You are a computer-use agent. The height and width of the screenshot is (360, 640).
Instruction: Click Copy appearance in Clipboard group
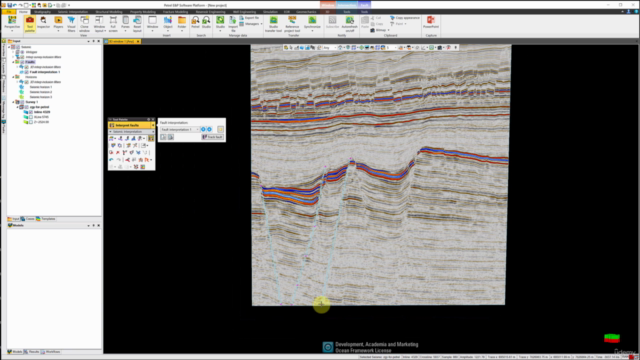pos(405,18)
